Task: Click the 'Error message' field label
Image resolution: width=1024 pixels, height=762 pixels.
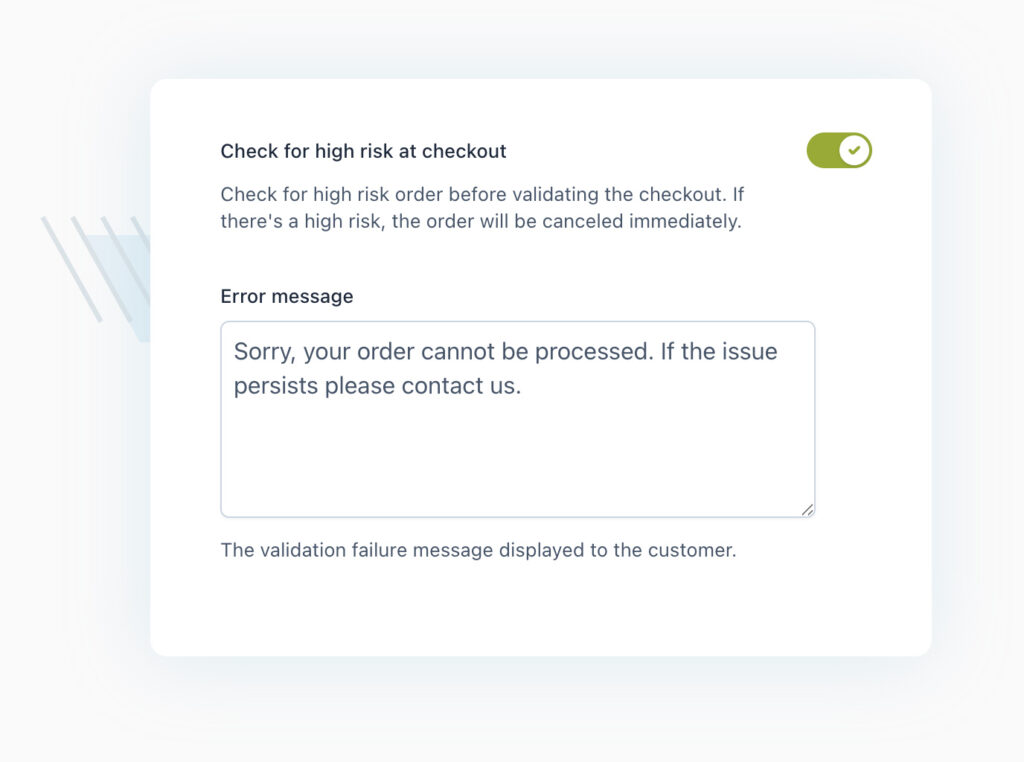Action: 286,296
